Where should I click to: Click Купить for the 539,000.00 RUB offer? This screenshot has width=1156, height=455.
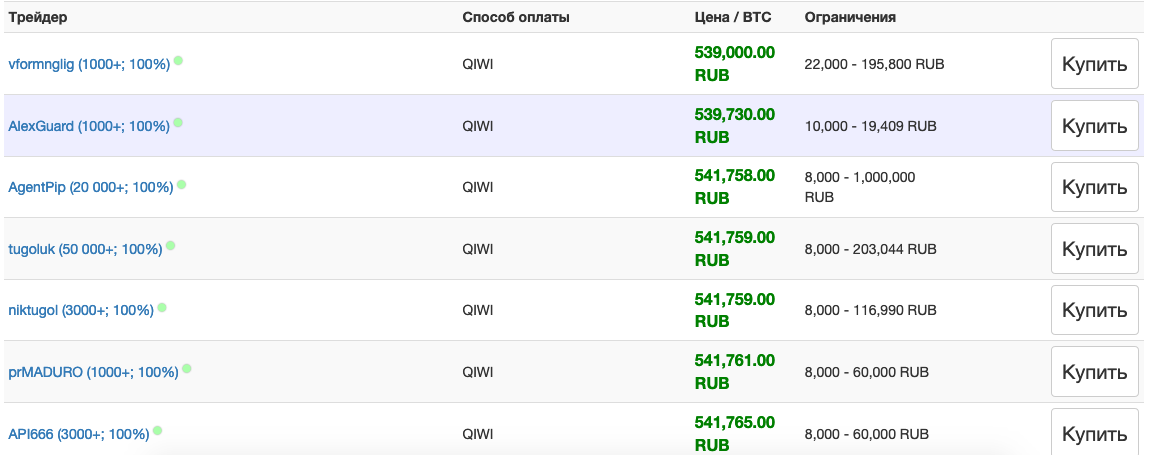[1094, 64]
